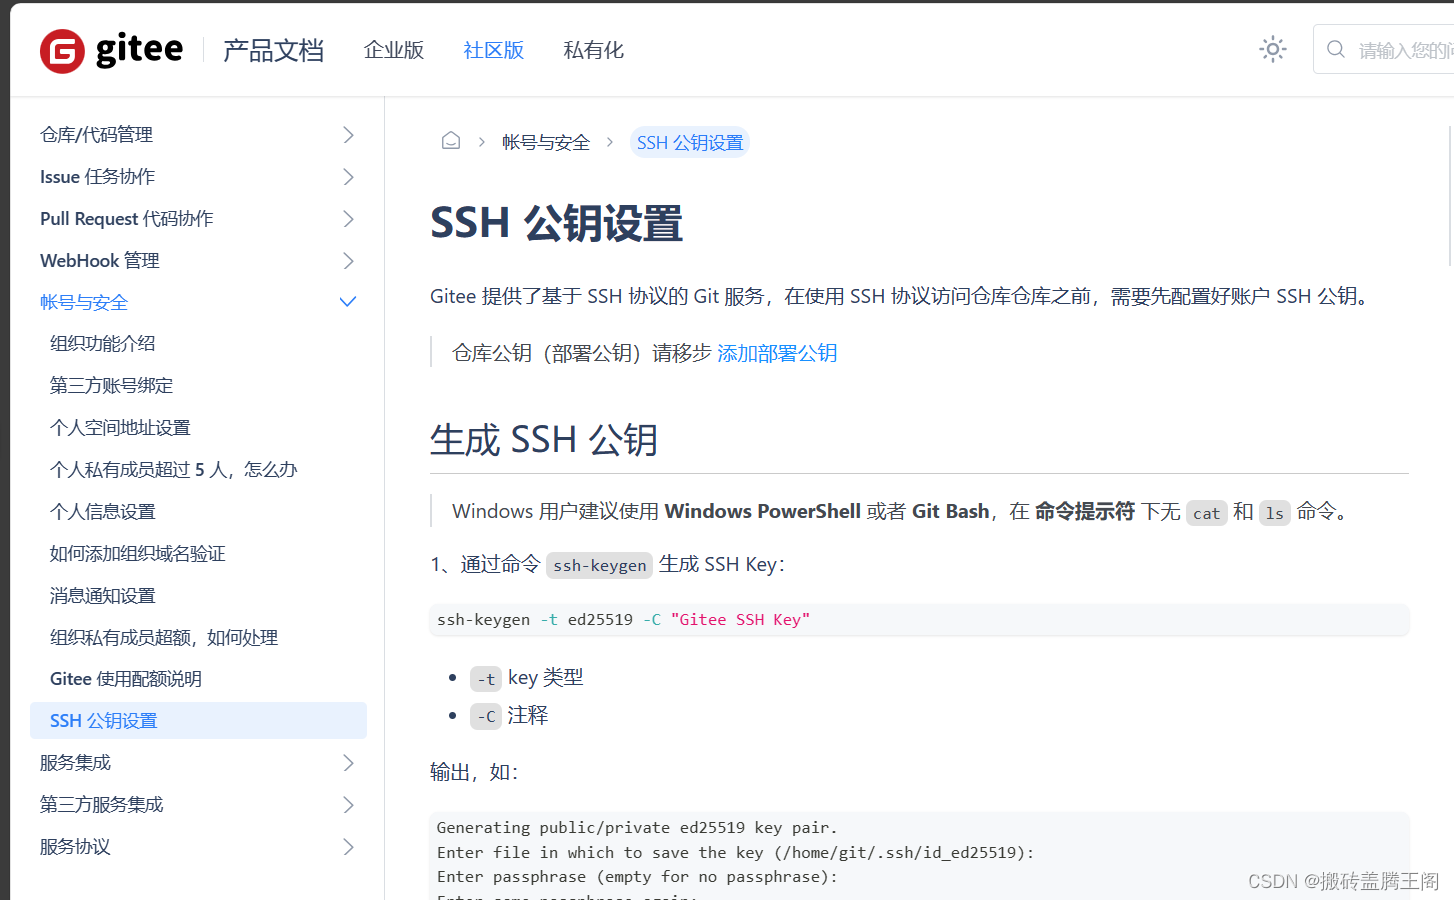Expand the 服务集成 chevron

[x=348, y=763]
